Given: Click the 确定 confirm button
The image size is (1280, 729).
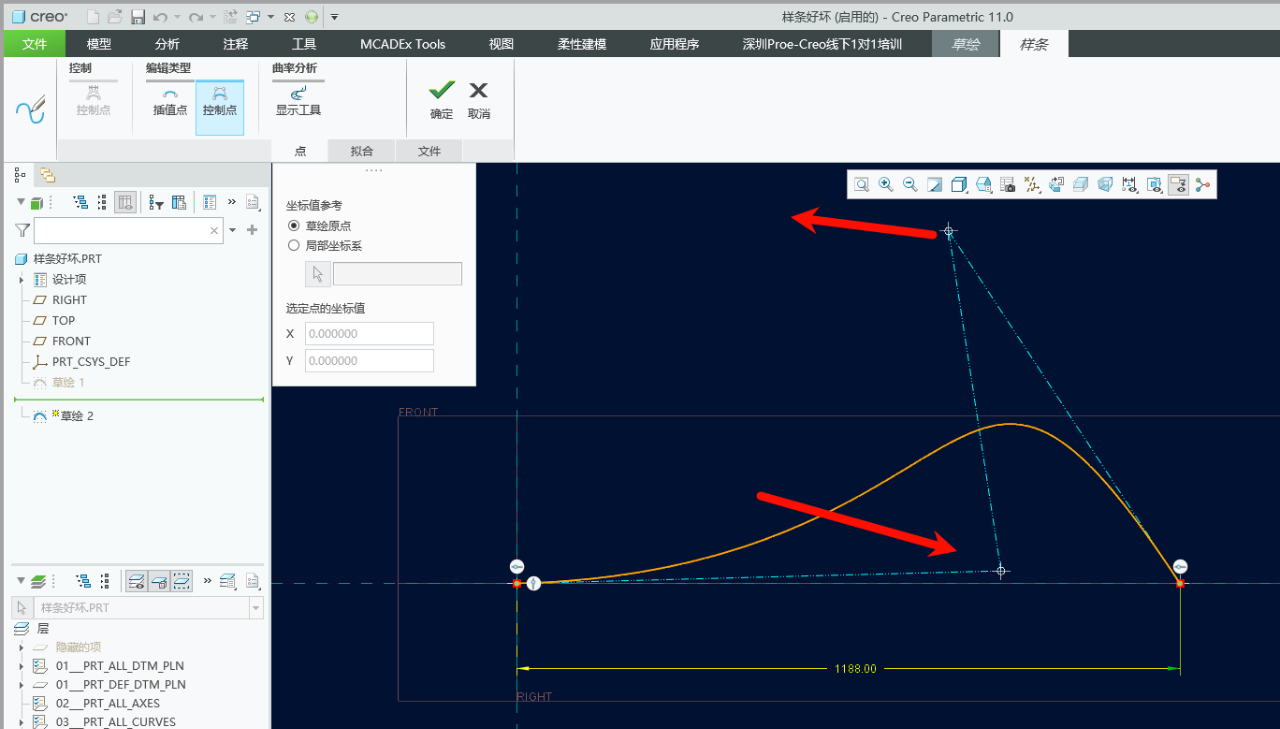Looking at the screenshot, I should [x=441, y=100].
